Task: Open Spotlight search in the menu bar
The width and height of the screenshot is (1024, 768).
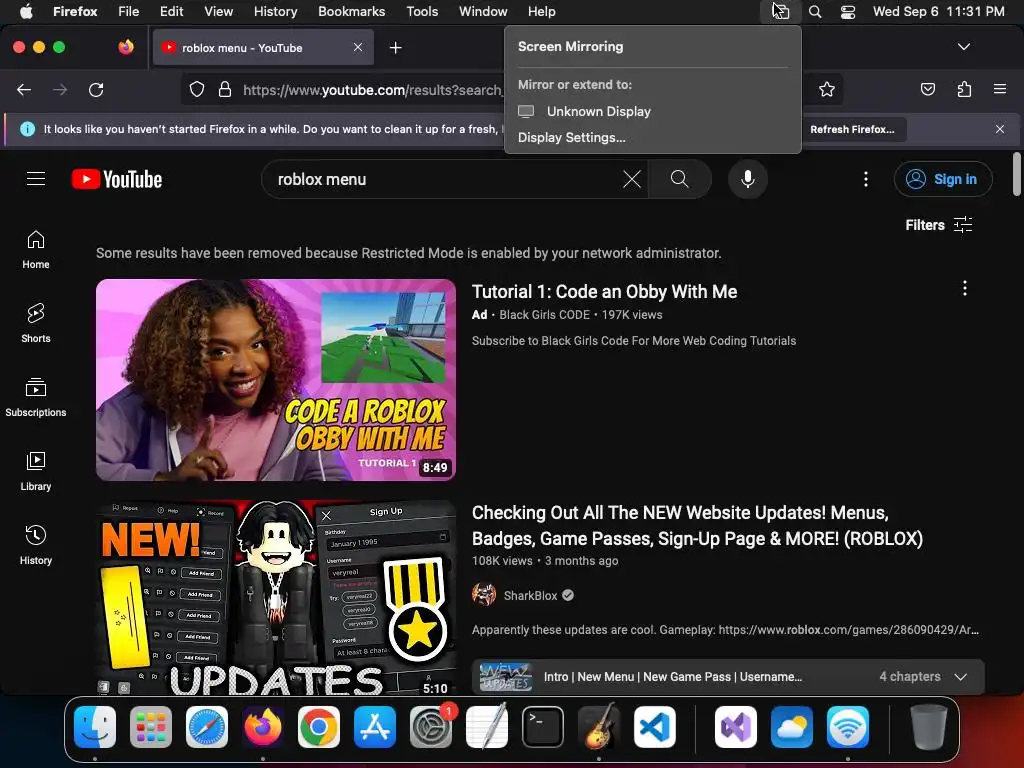Action: point(815,12)
